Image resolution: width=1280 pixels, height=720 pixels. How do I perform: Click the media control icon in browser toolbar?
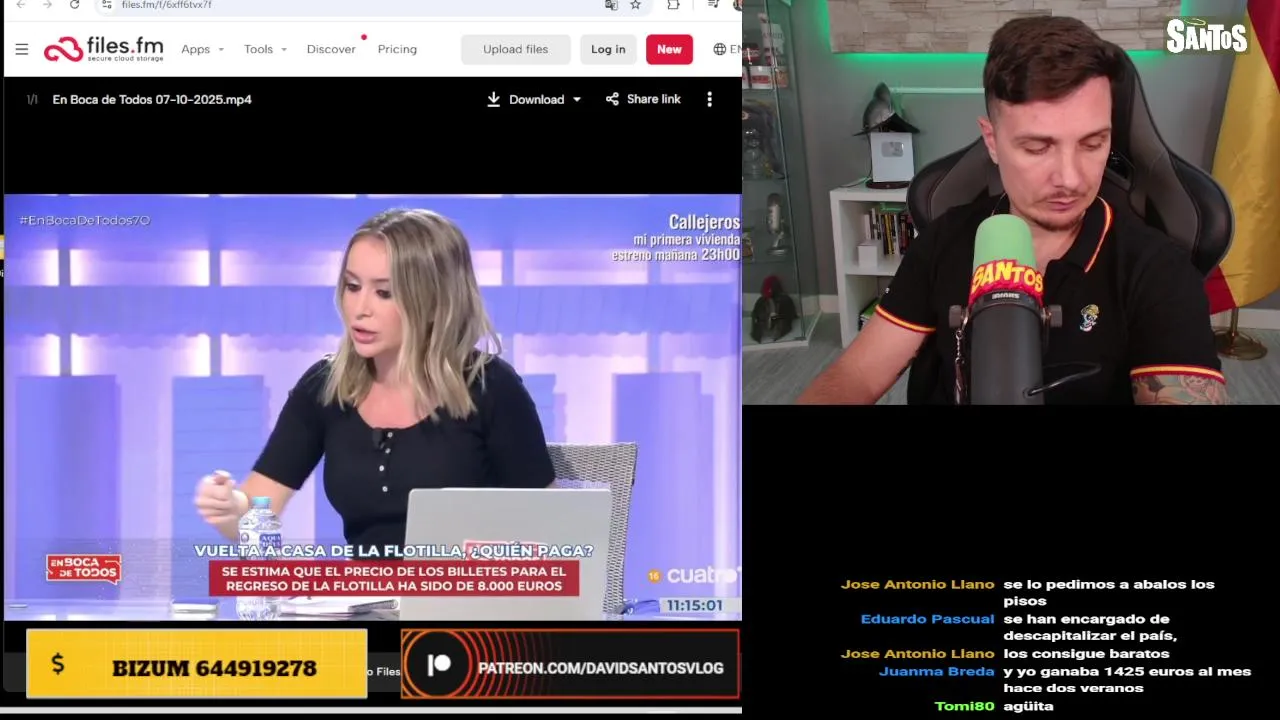pyautogui.click(x=713, y=5)
